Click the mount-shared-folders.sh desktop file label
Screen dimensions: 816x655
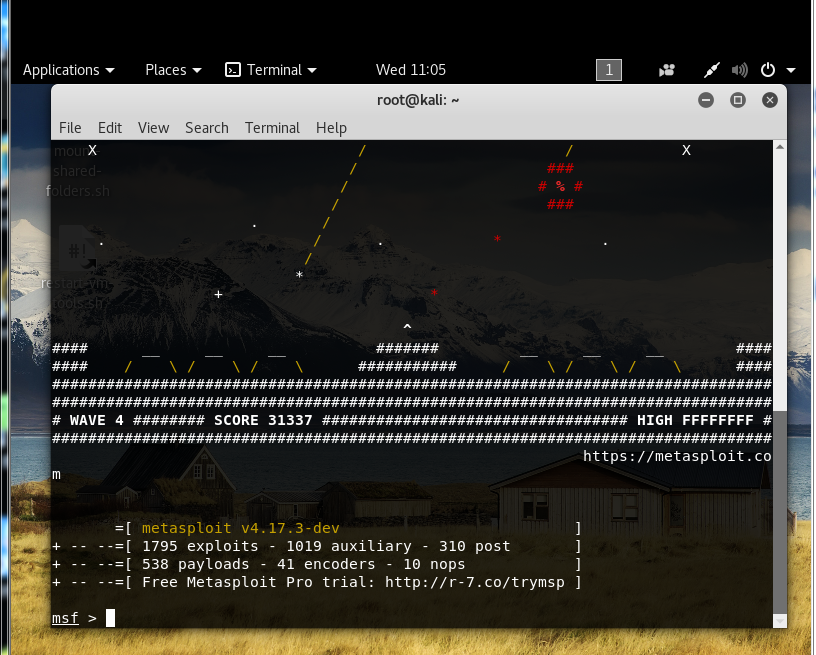click(77, 171)
